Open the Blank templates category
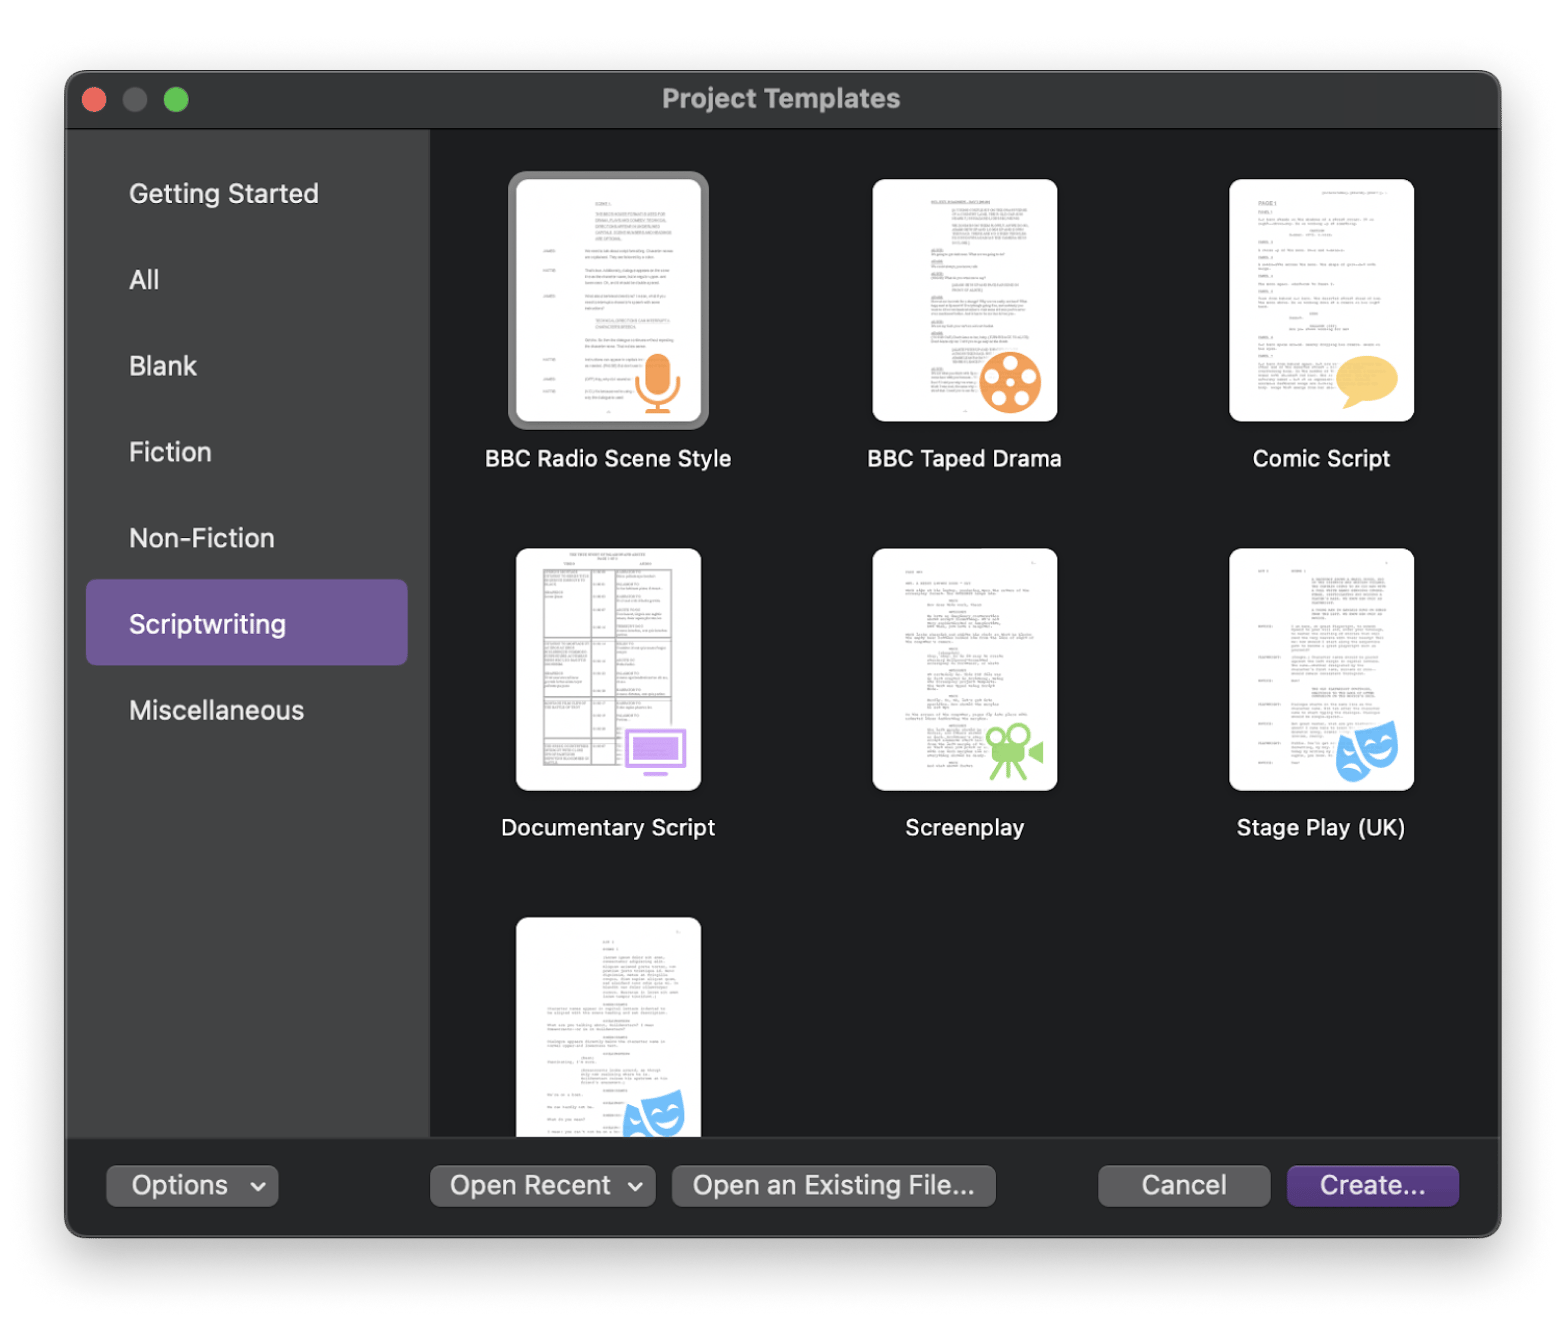The image size is (1560, 1332). pyautogui.click(x=163, y=366)
